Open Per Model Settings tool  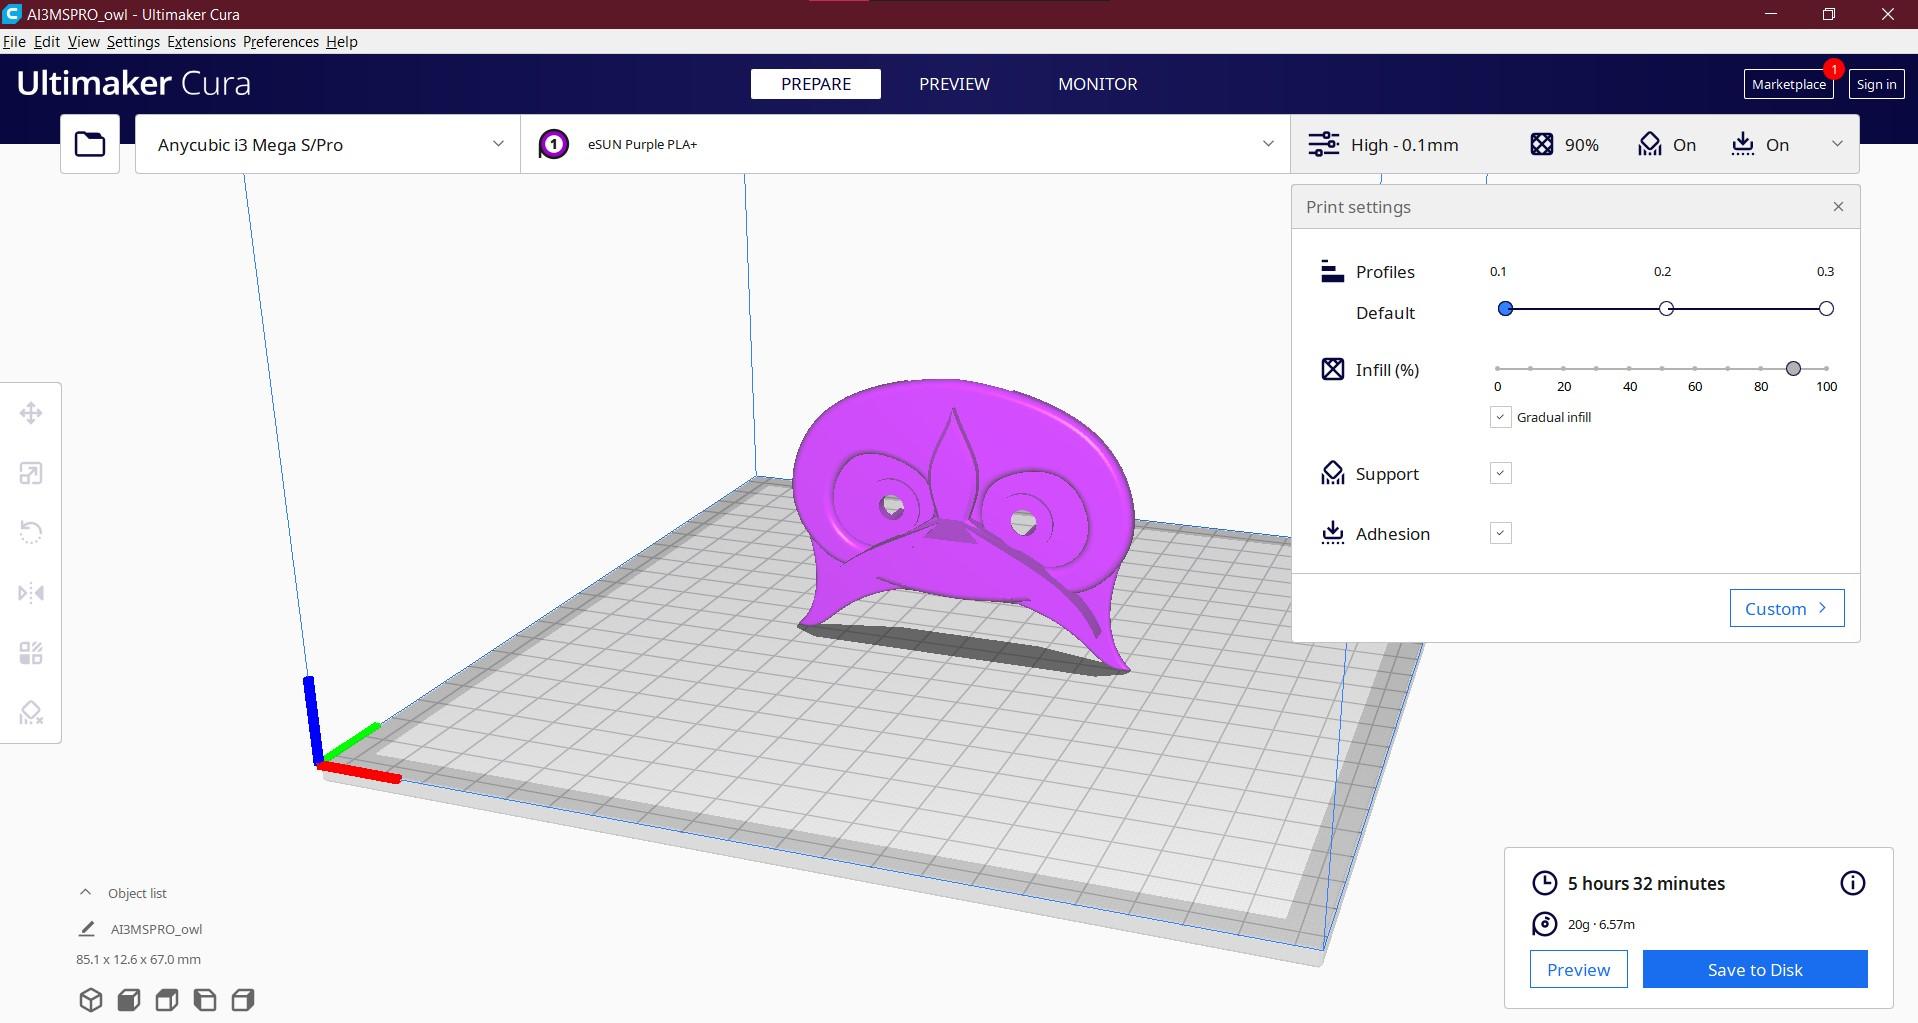[30, 652]
